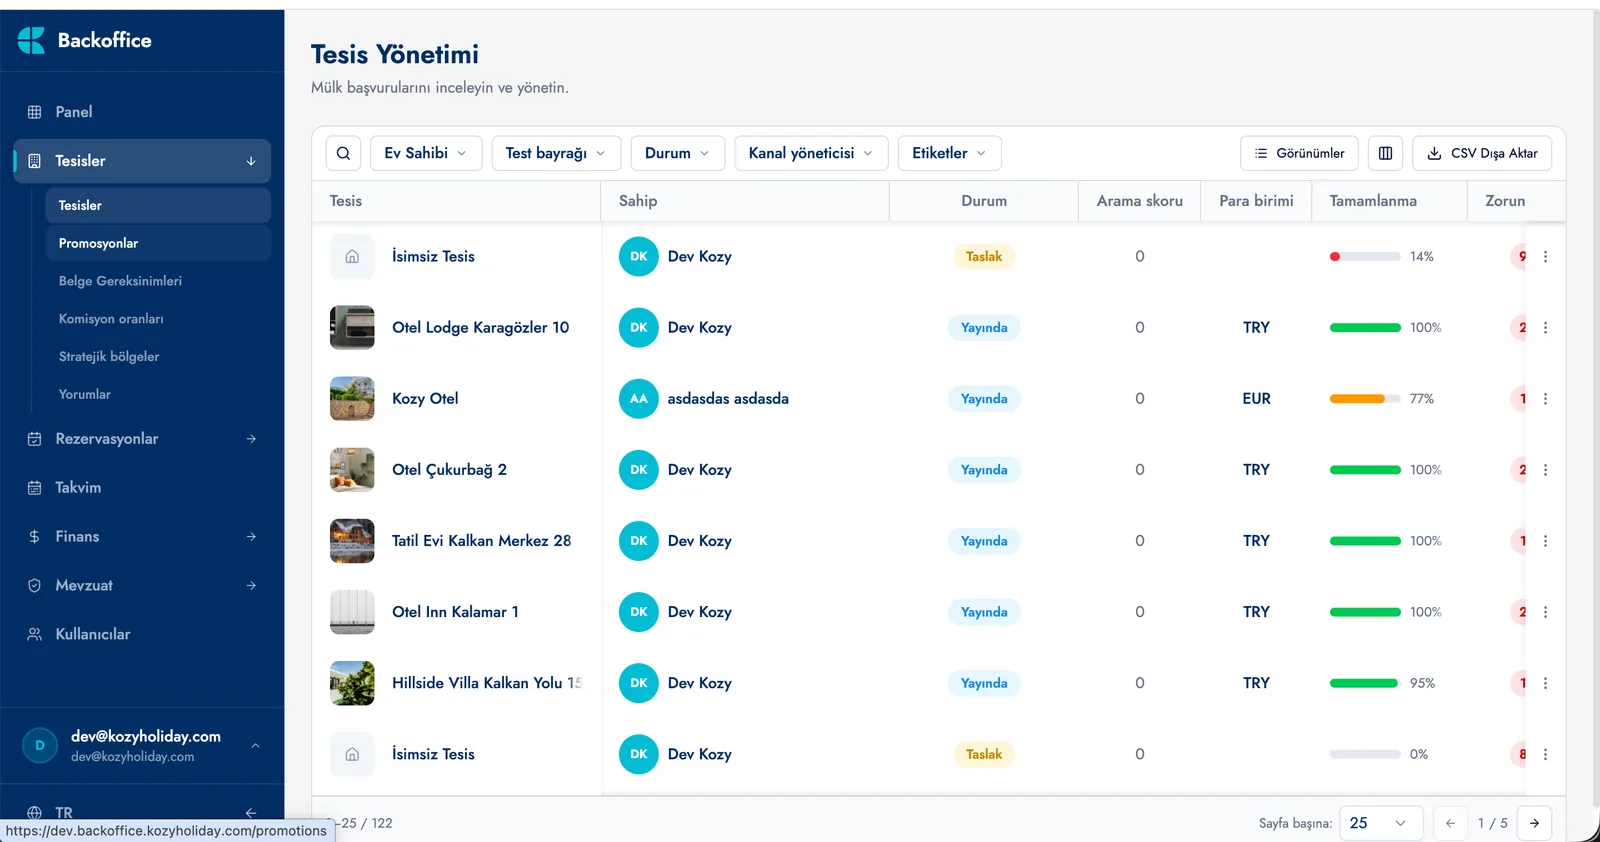Open Belge Gereksinimleri in the sidebar
Image resolution: width=1600 pixels, height=842 pixels.
click(158, 281)
